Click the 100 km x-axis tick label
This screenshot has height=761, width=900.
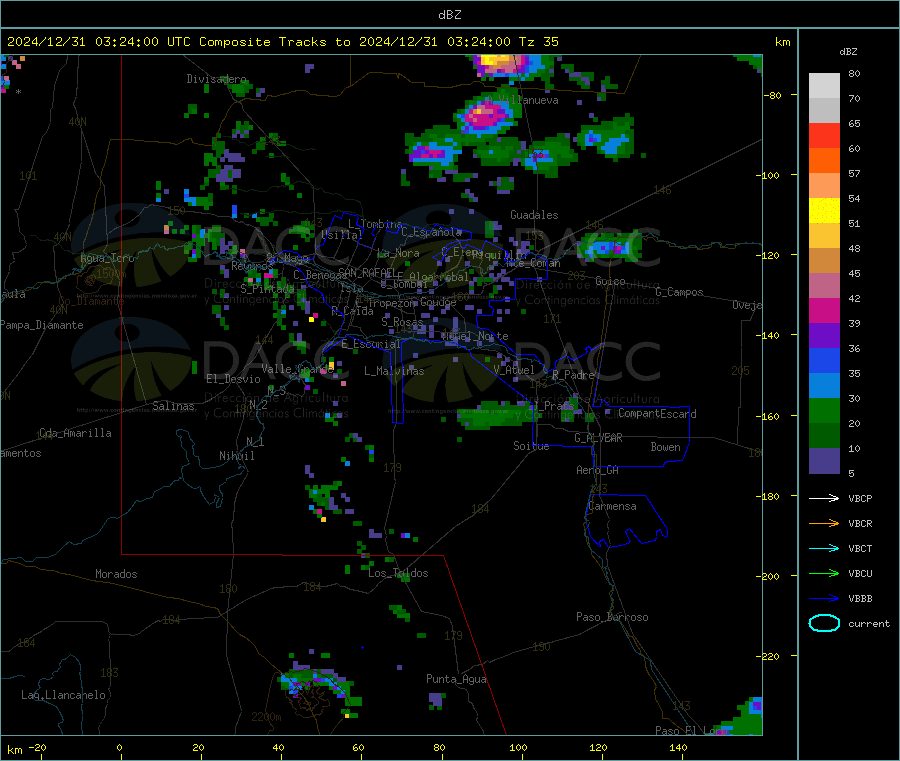(518, 747)
